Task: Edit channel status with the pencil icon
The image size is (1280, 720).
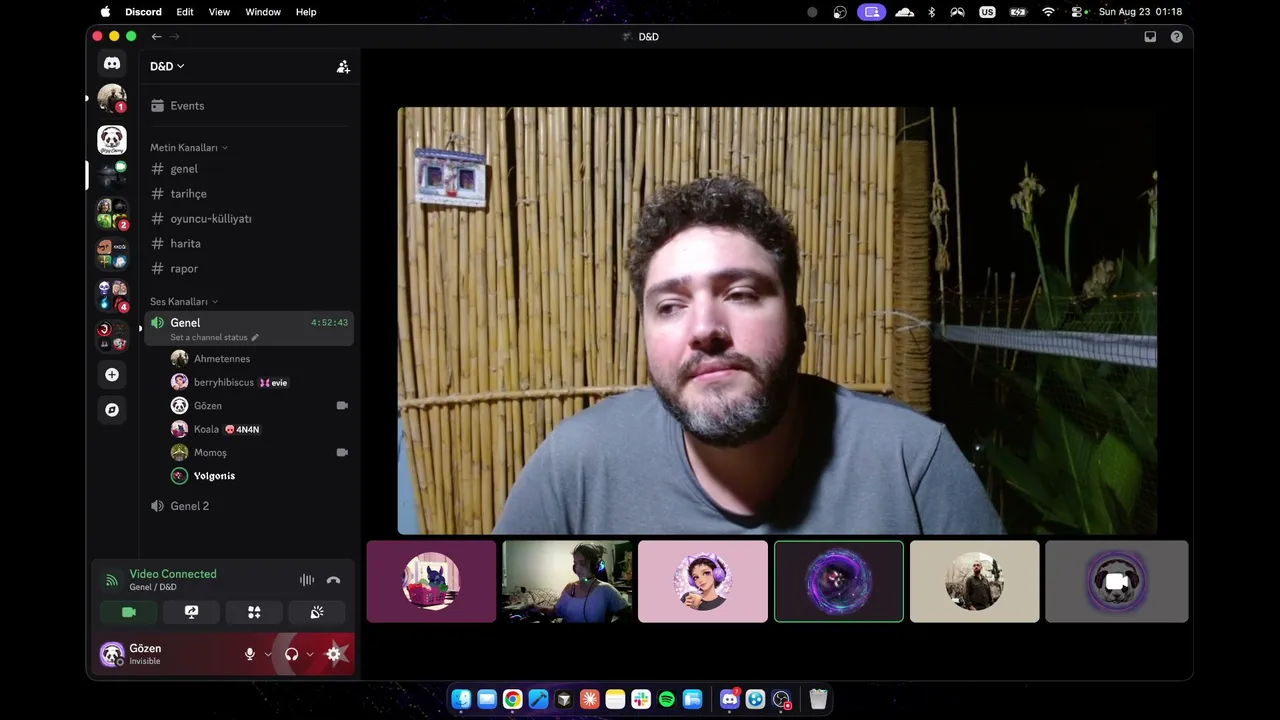Action: (255, 338)
